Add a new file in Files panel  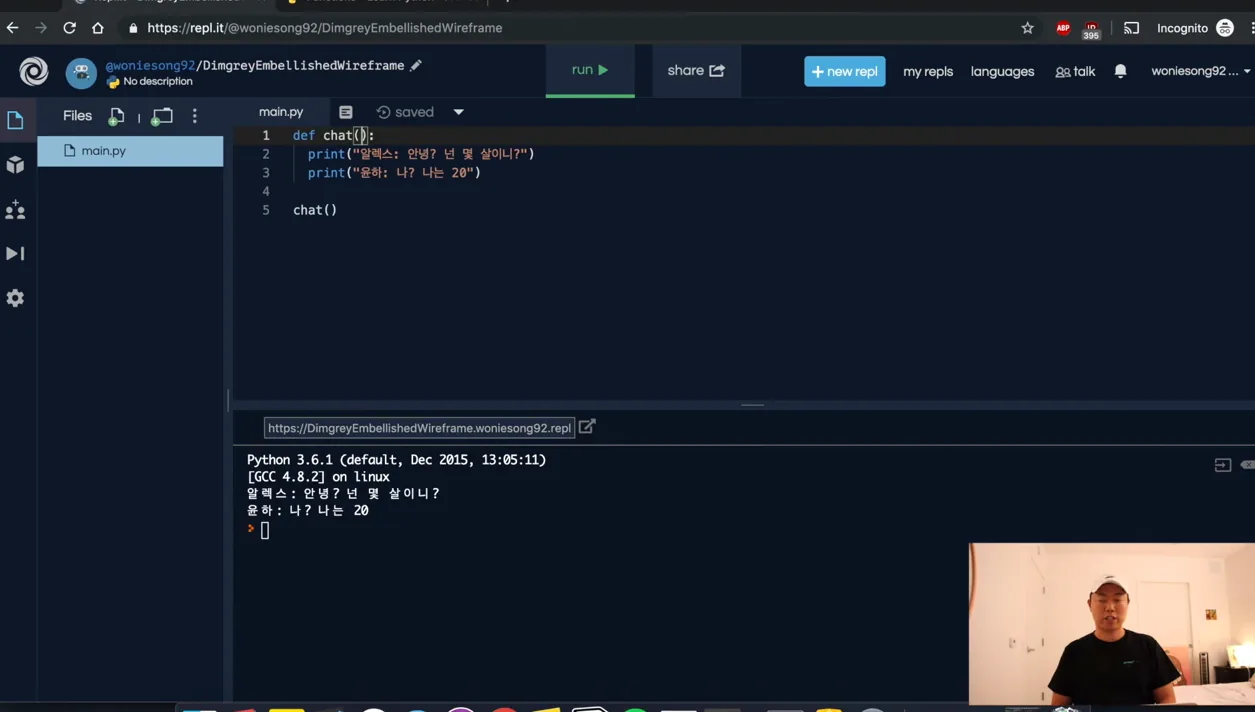[x=116, y=116]
